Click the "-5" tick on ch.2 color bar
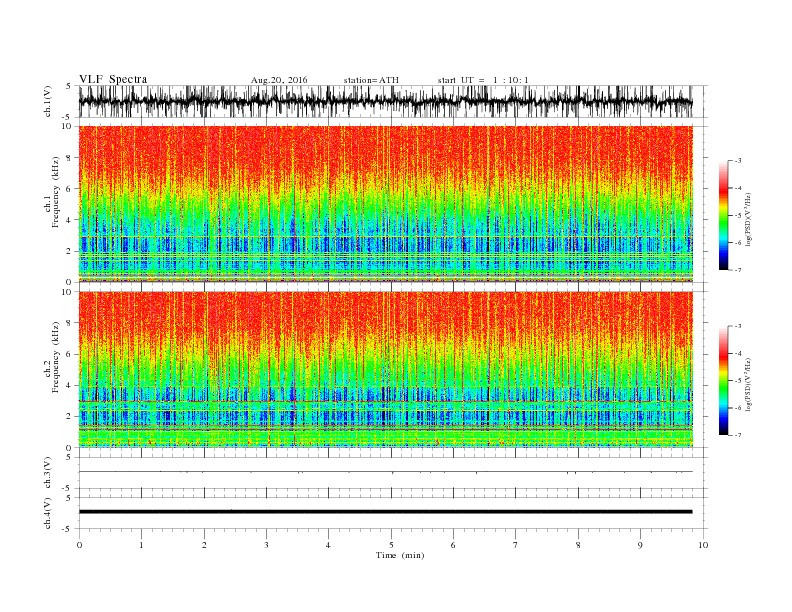Image resolution: width=792 pixels, height=612 pixels. [738, 381]
